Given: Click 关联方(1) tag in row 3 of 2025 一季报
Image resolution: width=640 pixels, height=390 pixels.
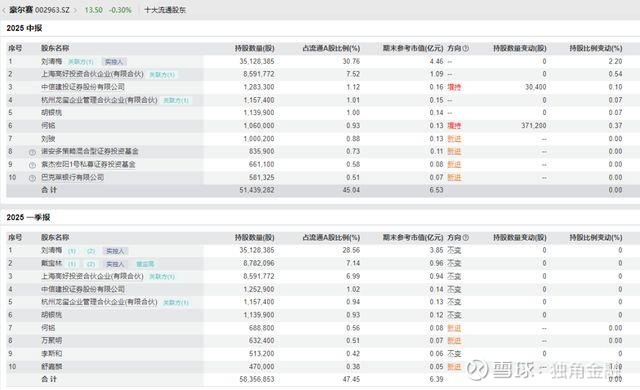Looking at the screenshot, I should (162, 277).
